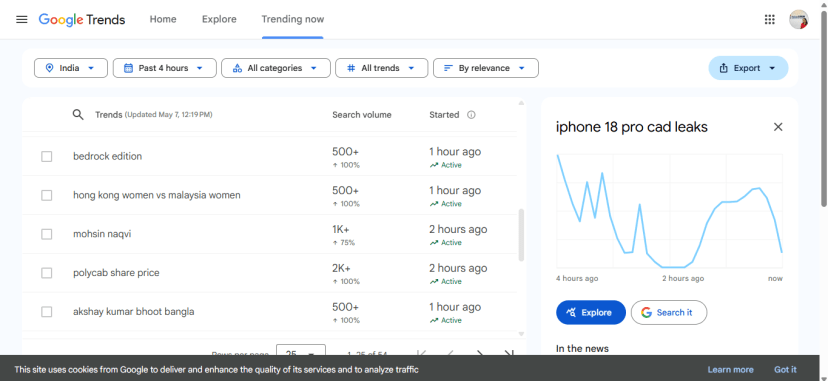Viewport: 828px width, 381px height.
Task: Jump to the last page of trends
Action: (x=509, y=353)
